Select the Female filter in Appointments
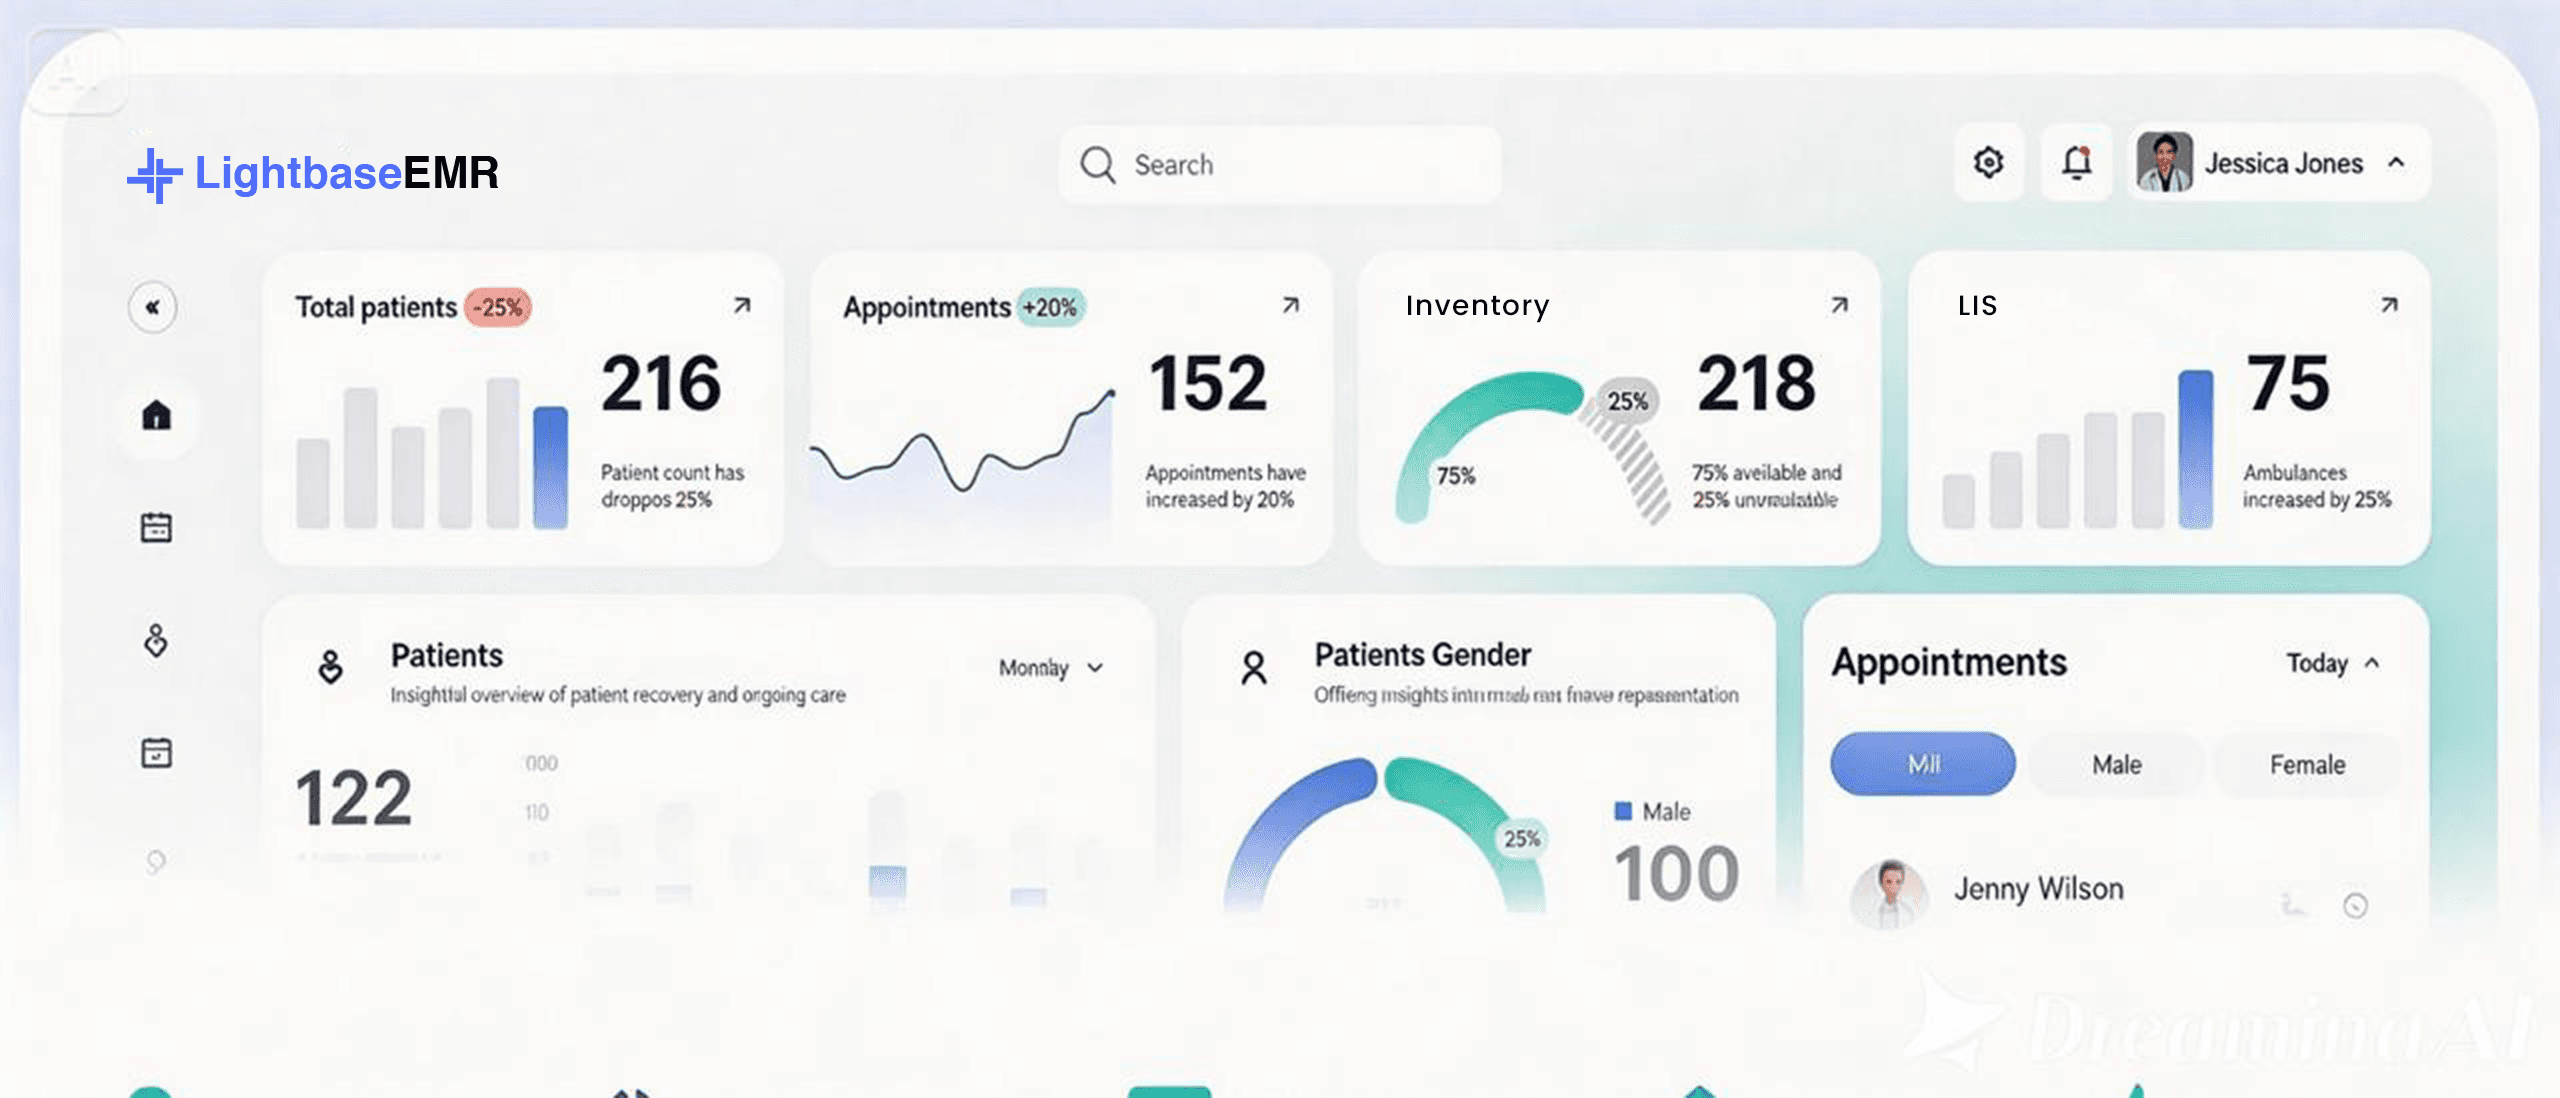Viewport: 2560px width, 1098px height. (2305, 765)
